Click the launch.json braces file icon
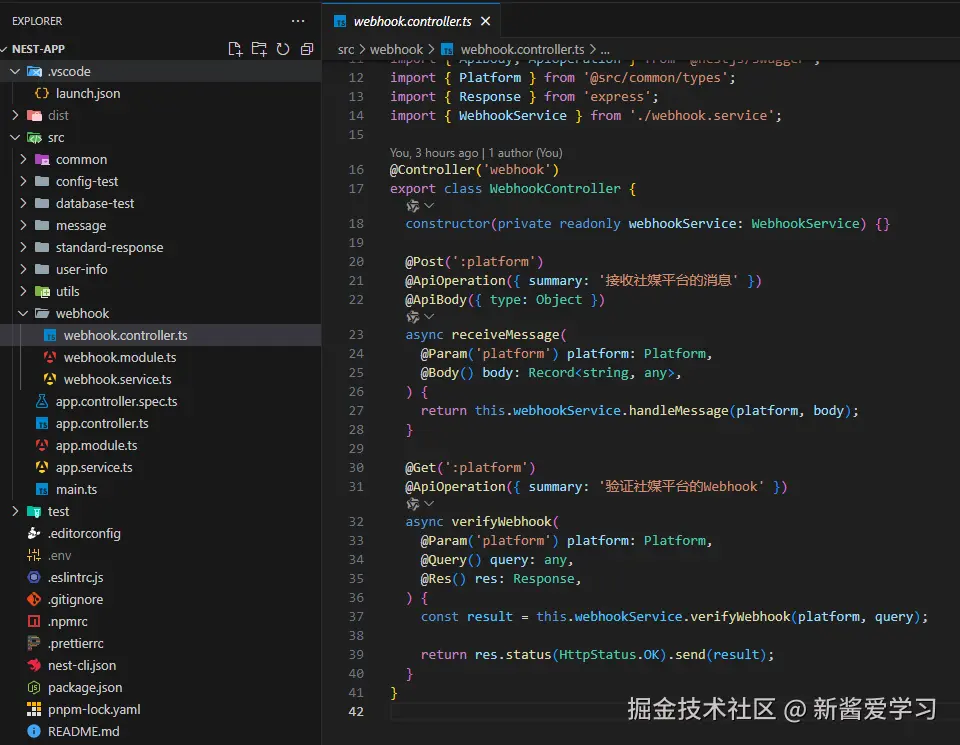This screenshot has height=745, width=960. tap(42, 94)
